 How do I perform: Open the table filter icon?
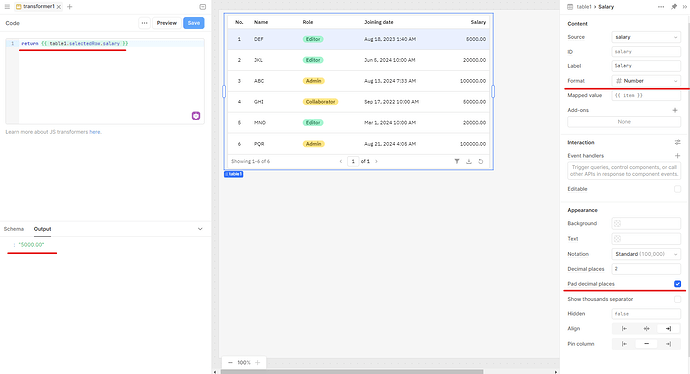pyautogui.click(x=457, y=161)
